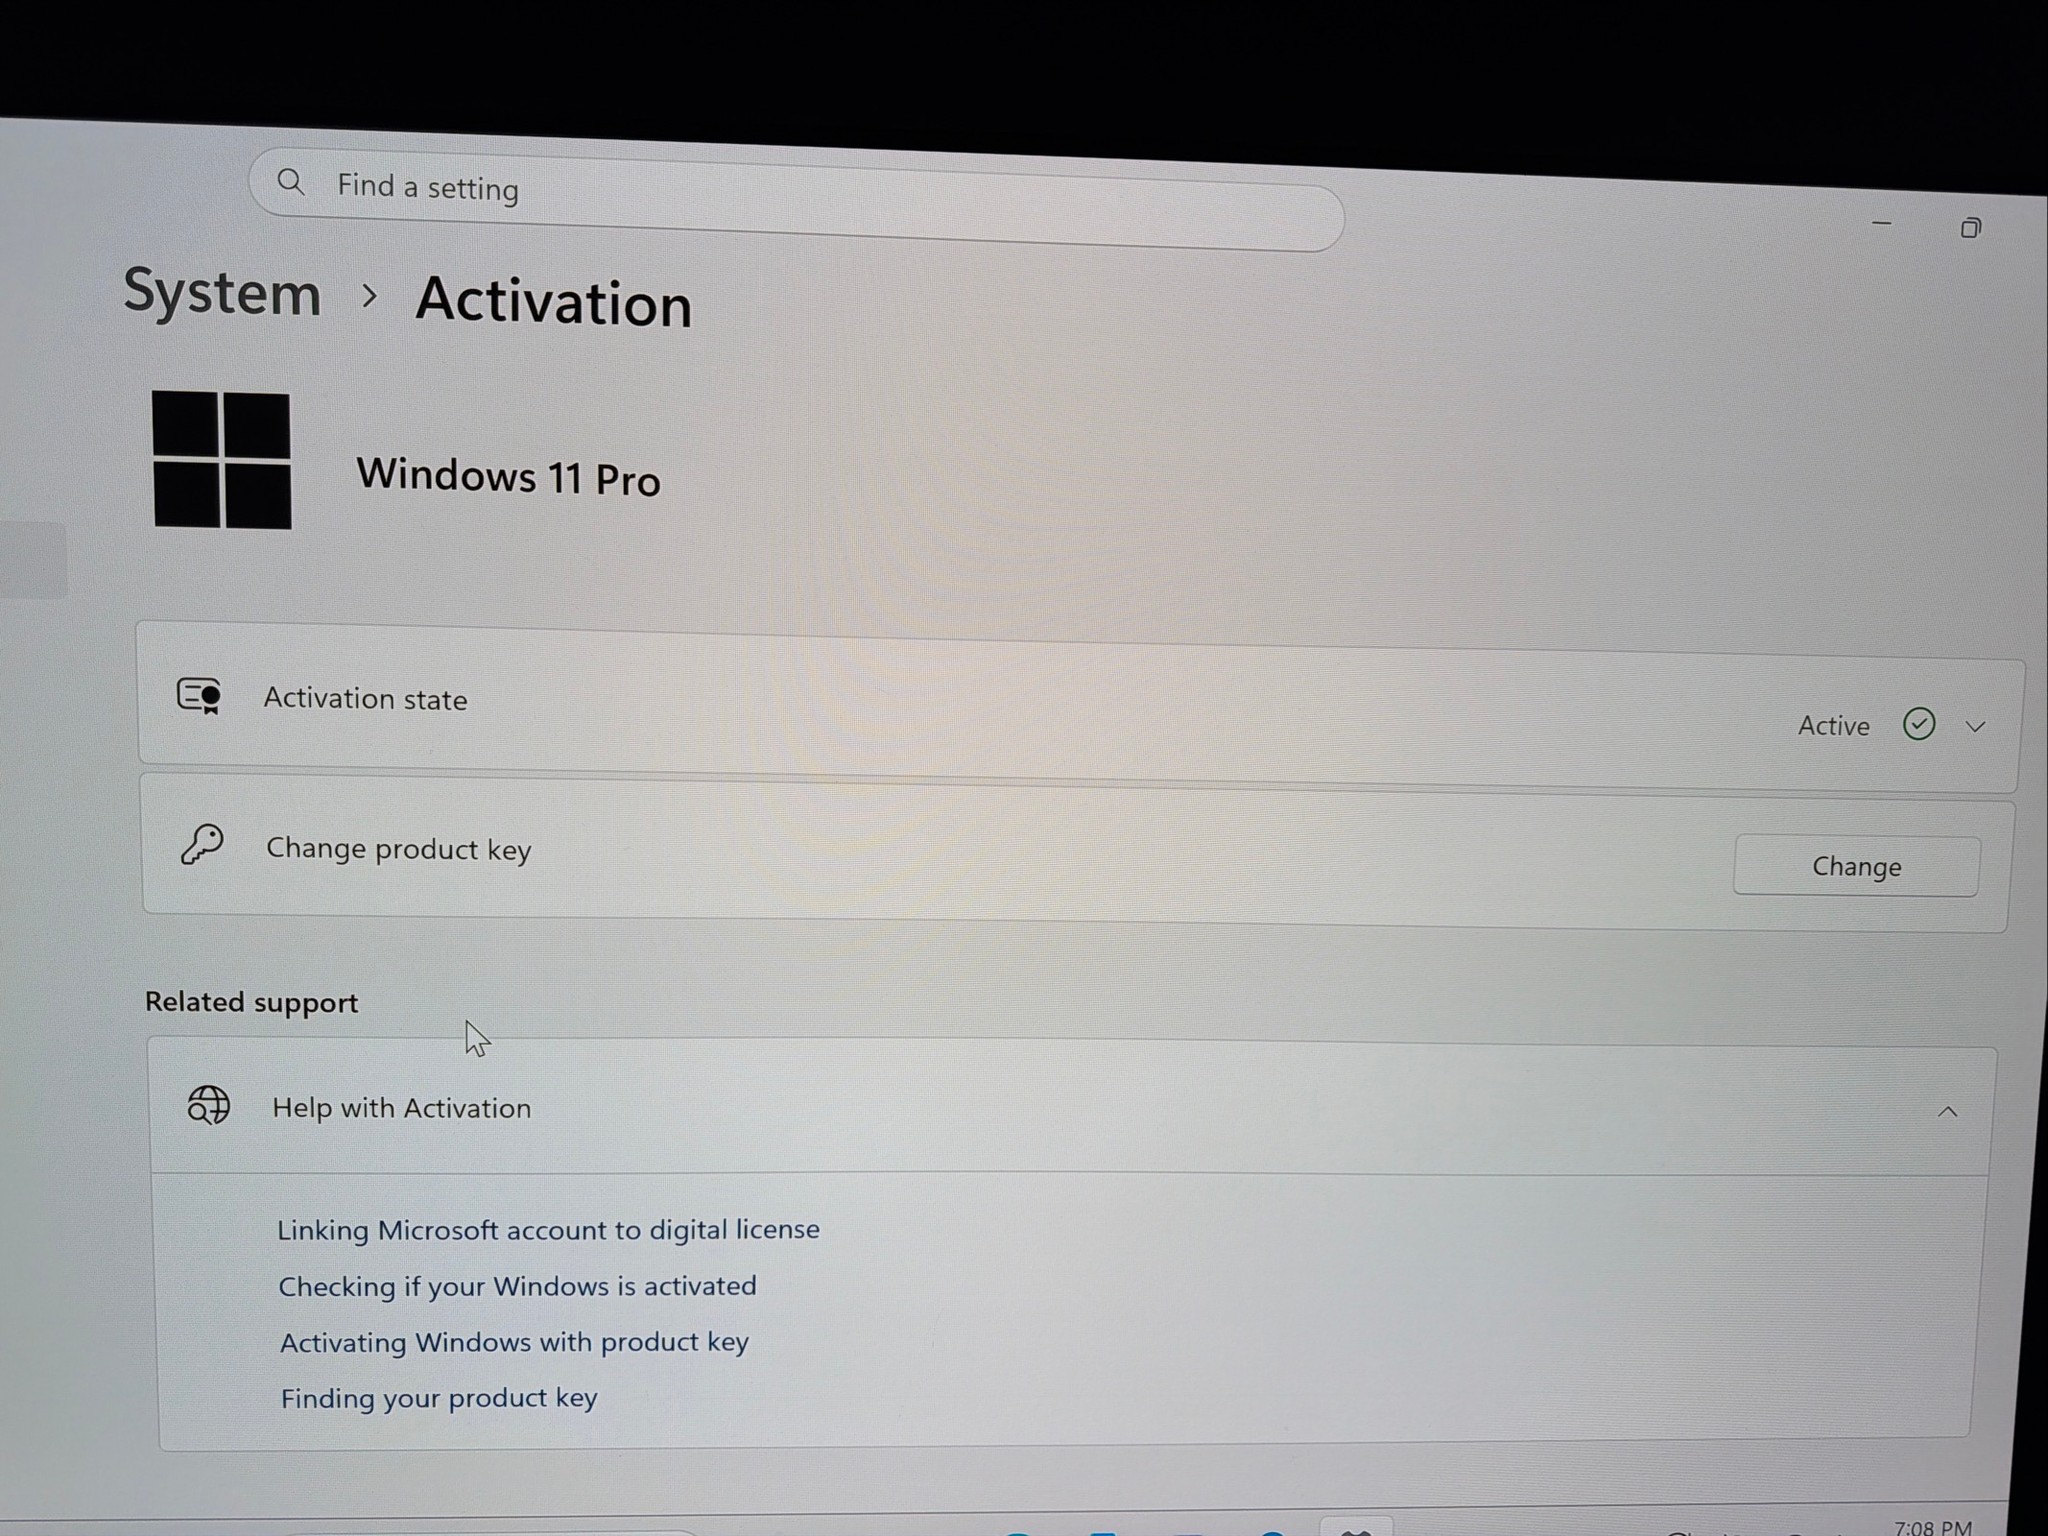Focus the Find a setting search box
Viewport: 2048px width, 1536px height.
click(x=796, y=200)
